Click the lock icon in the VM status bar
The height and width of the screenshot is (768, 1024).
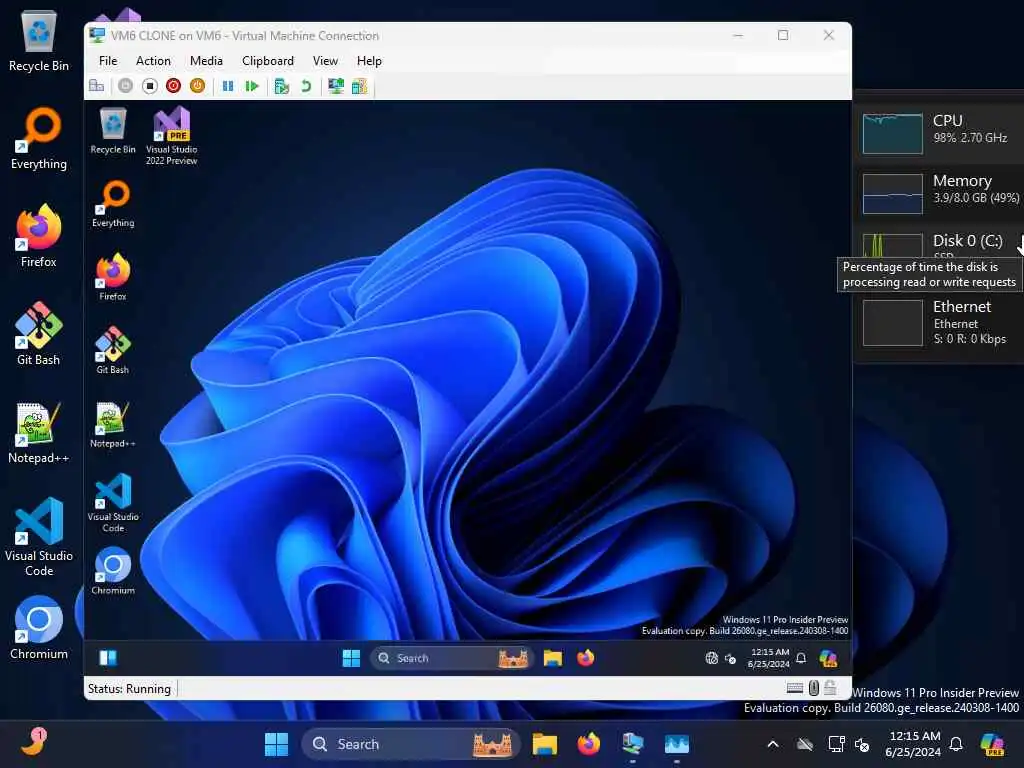point(830,688)
